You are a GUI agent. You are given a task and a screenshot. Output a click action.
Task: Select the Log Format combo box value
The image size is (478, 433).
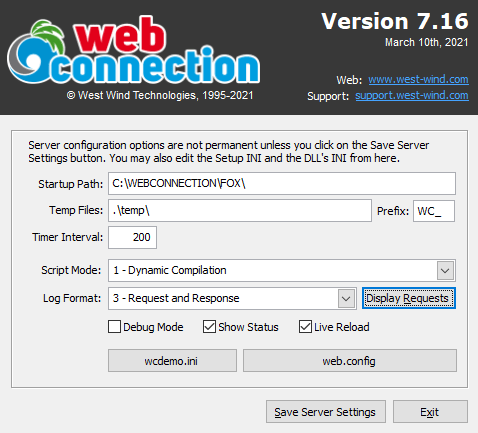tap(232, 298)
